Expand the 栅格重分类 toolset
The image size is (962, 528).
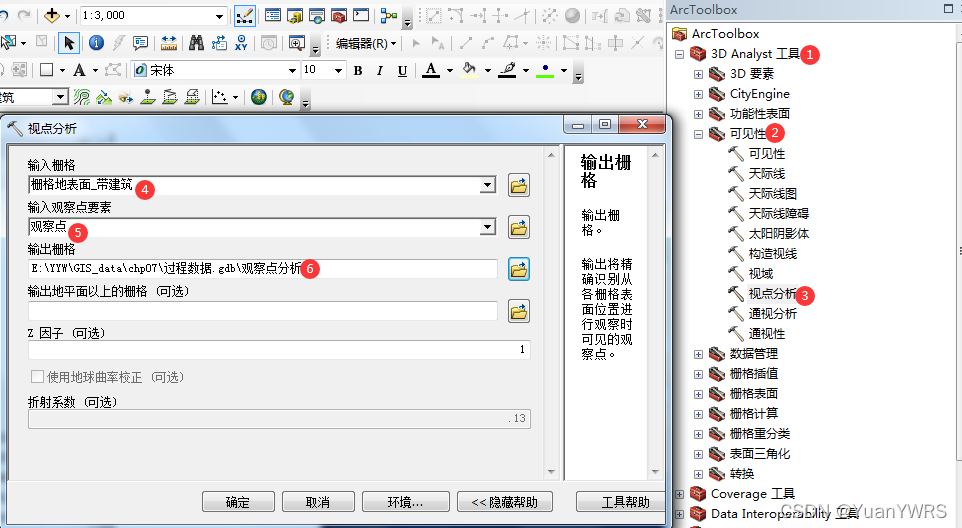pos(698,435)
